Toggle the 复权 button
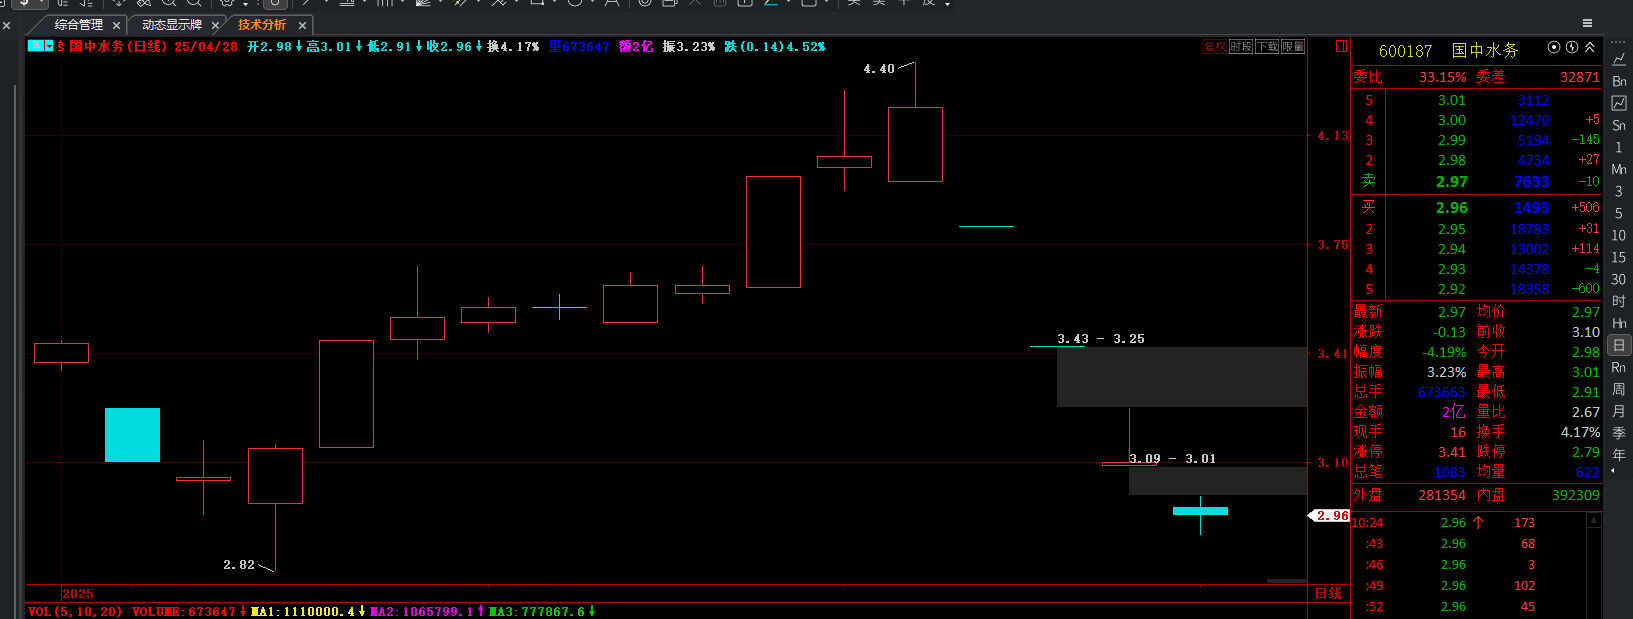This screenshot has width=1633, height=619. point(1215,47)
